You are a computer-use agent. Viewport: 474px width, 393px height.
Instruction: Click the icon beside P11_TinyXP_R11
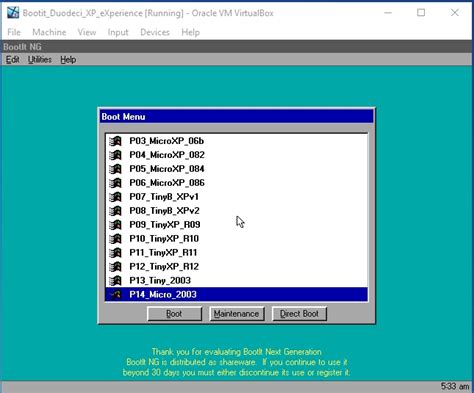[115, 253]
